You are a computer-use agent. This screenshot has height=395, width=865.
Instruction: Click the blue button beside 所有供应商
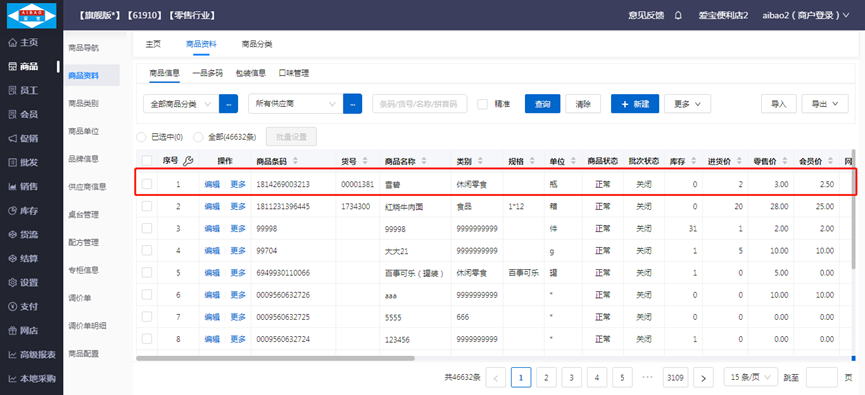coord(353,104)
